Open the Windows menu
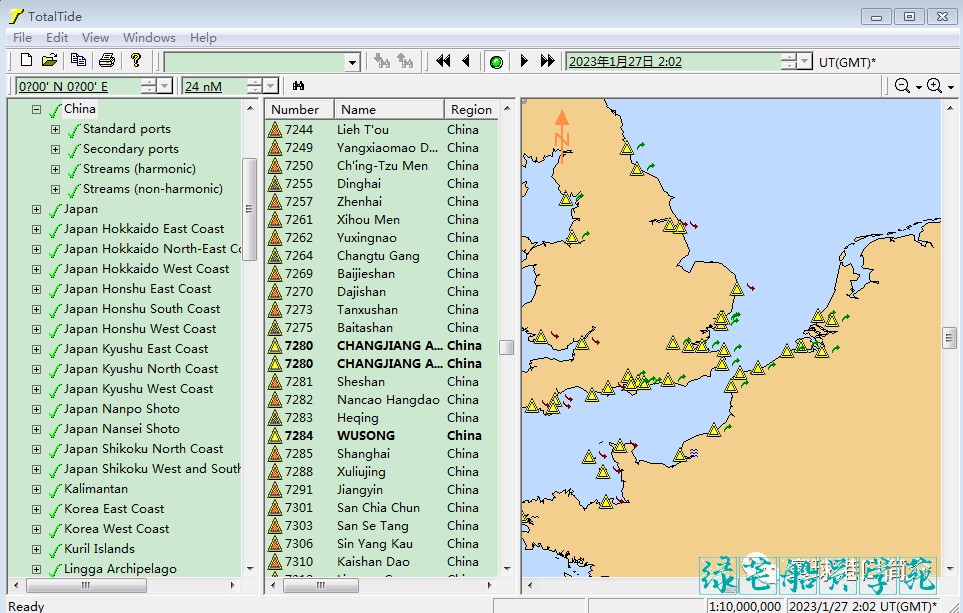Image resolution: width=963 pixels, height=613 pixels. [x=149, y=37]
